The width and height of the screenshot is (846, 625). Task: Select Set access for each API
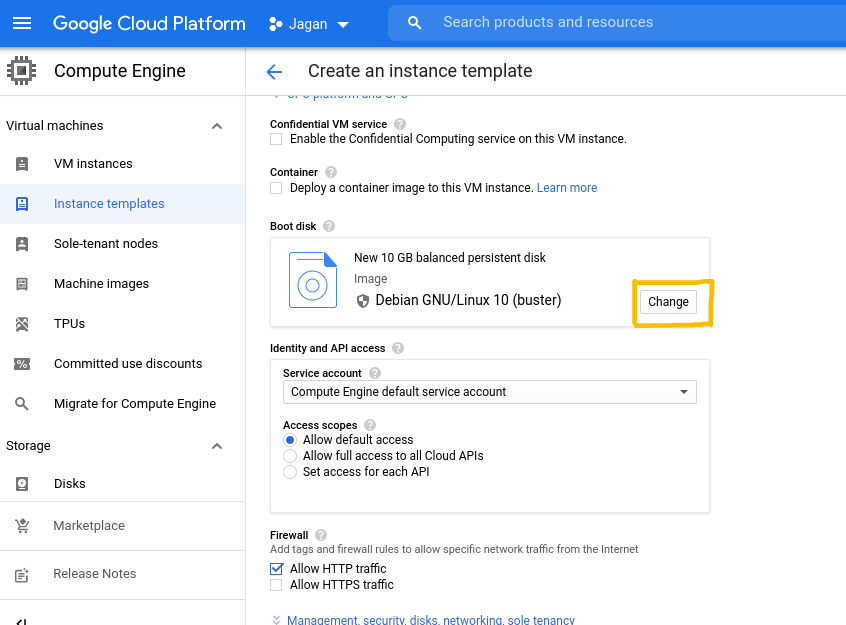pos(290,472)
